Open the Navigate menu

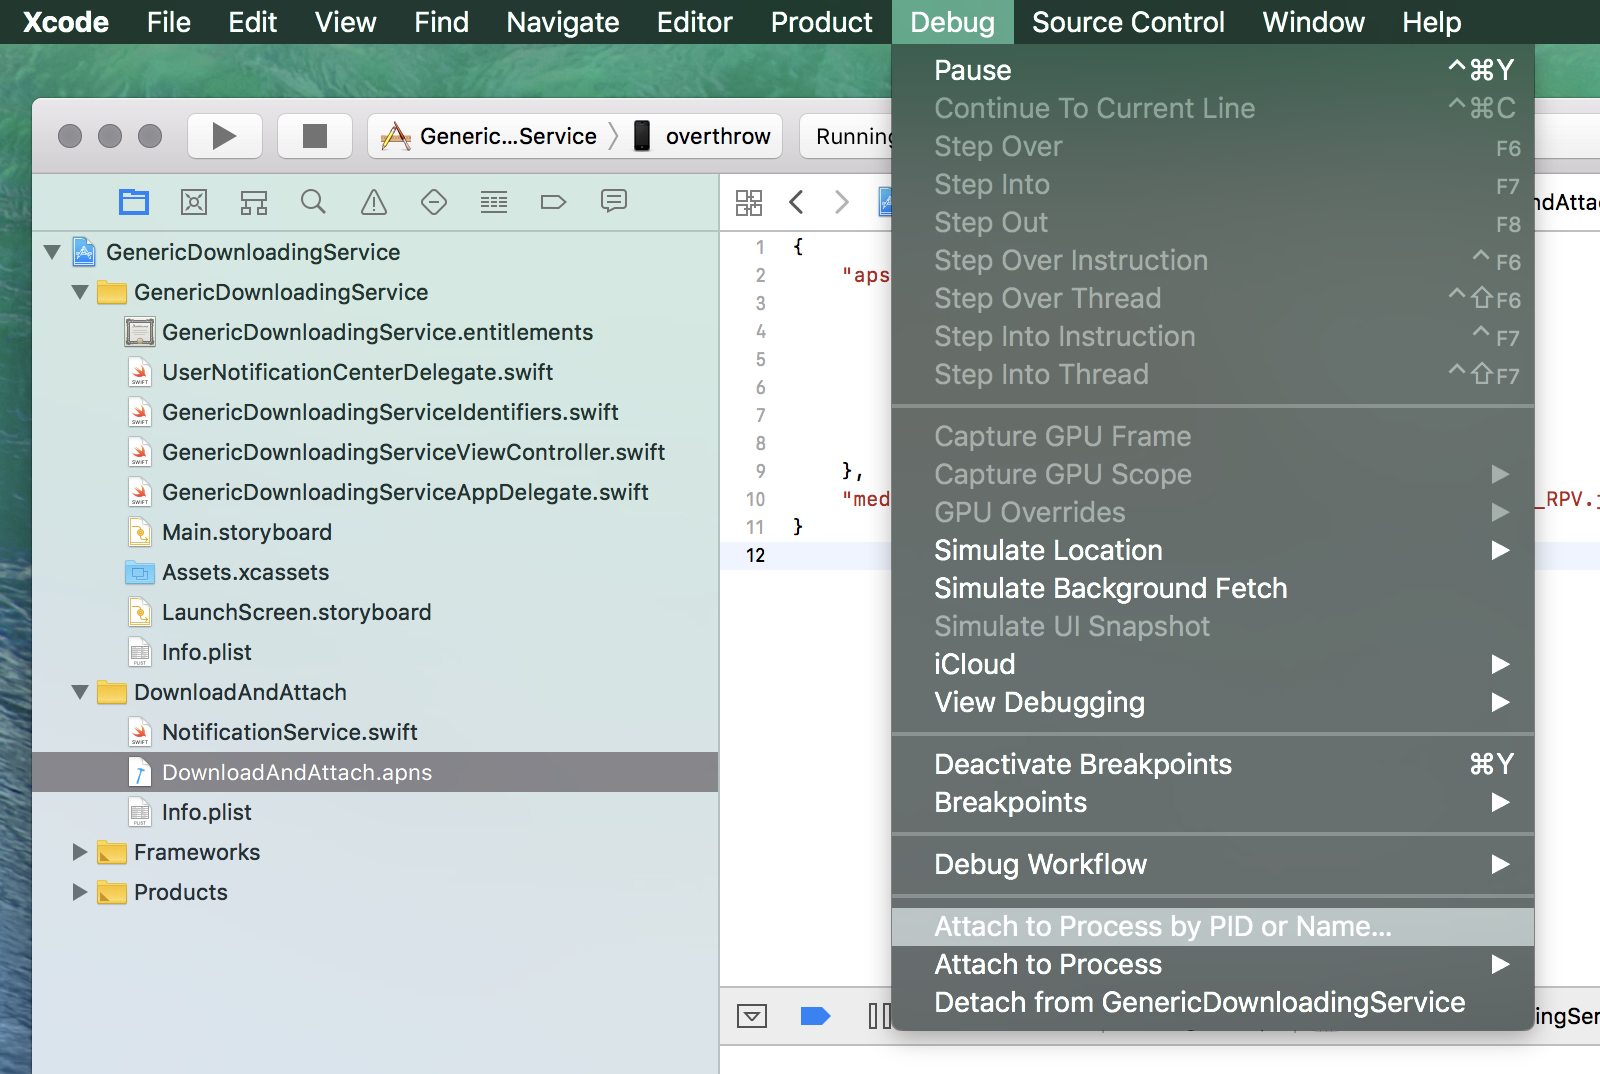563,22
